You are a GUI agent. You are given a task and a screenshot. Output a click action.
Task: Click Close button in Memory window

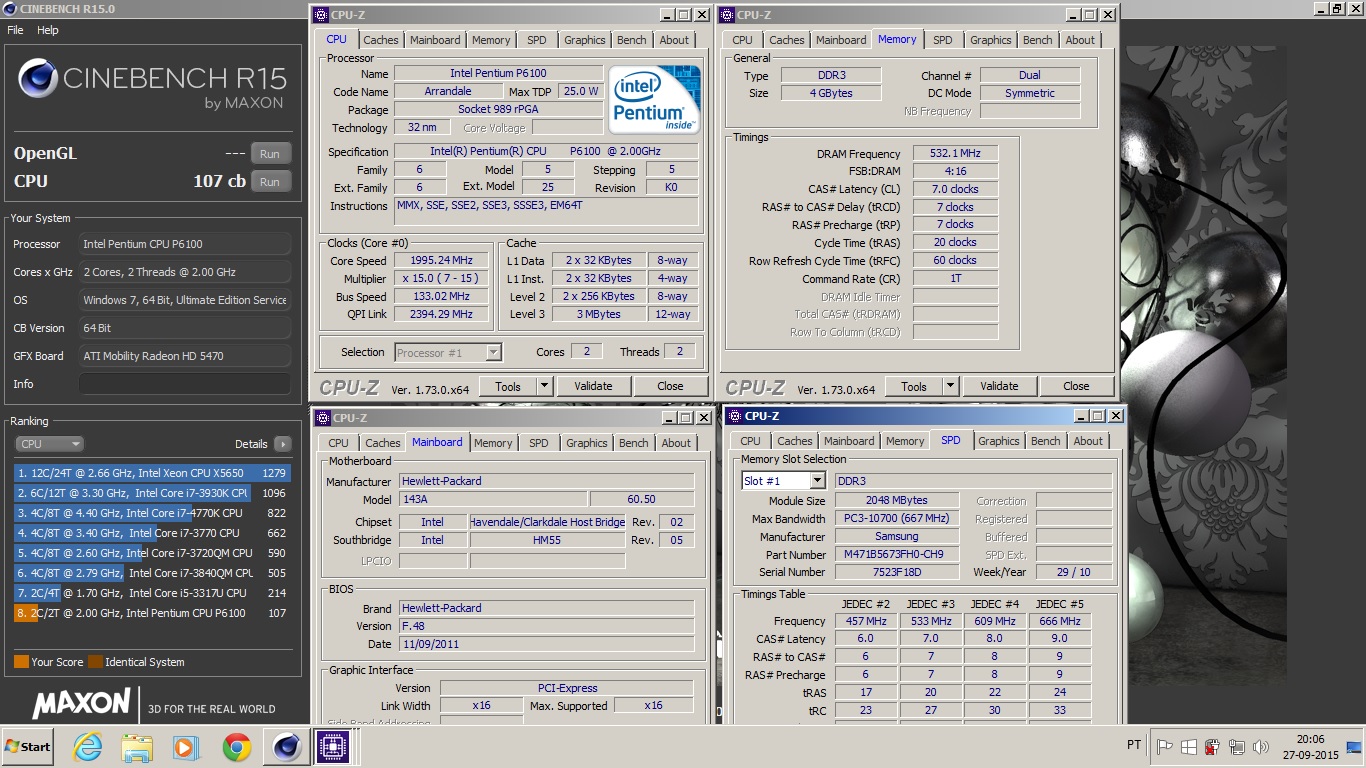pos(1076,386)
